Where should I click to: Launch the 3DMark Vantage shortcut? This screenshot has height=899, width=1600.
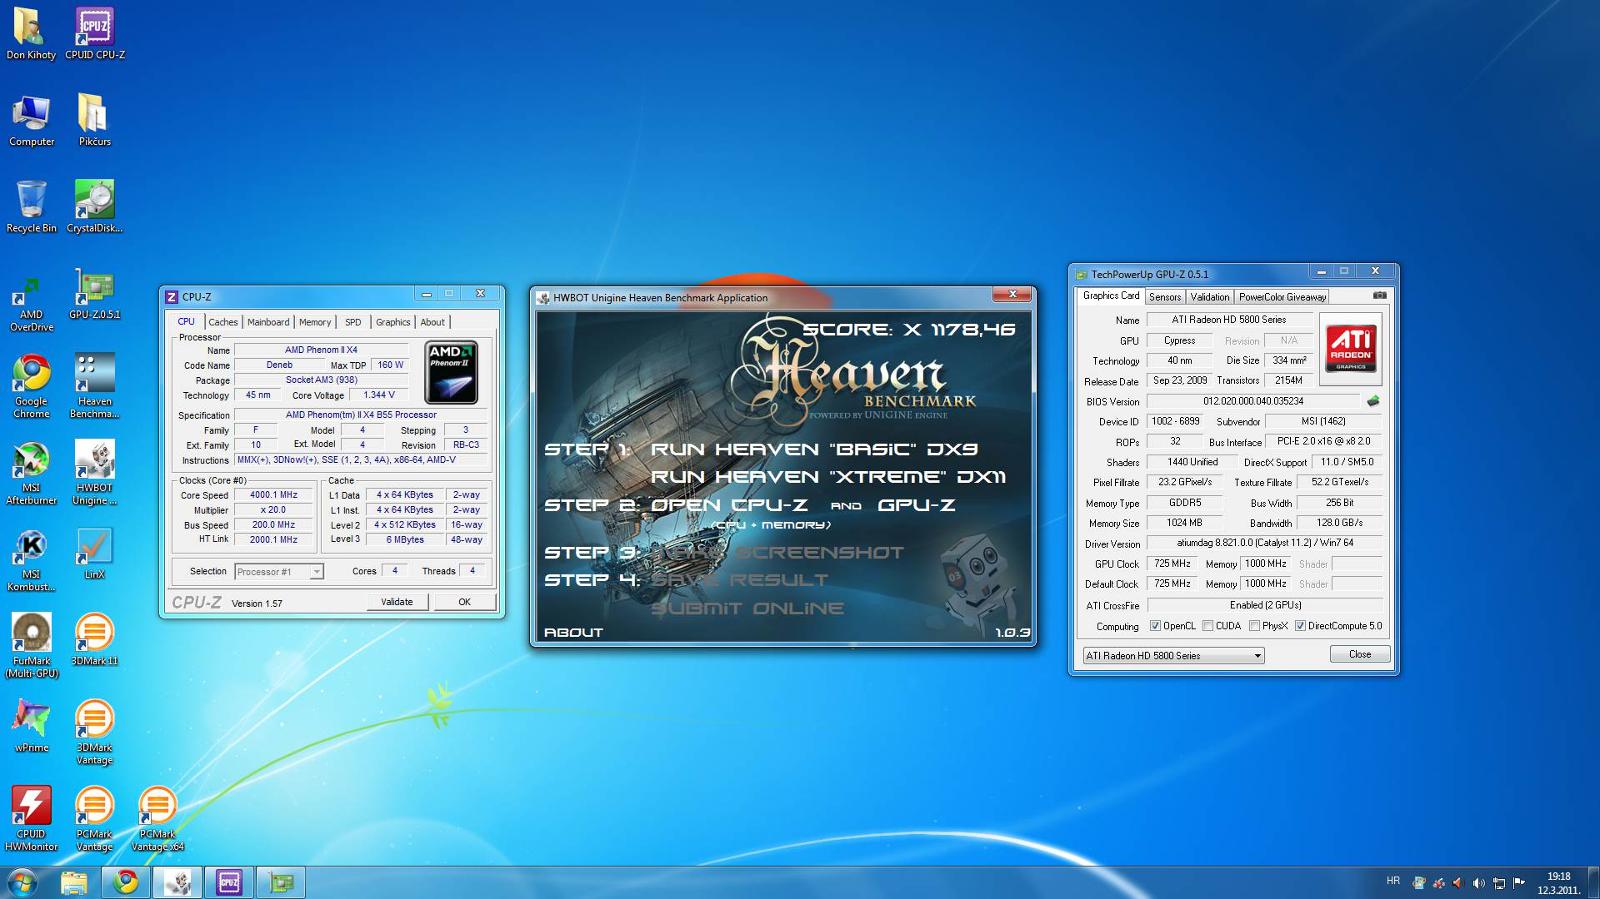[95, 733]
